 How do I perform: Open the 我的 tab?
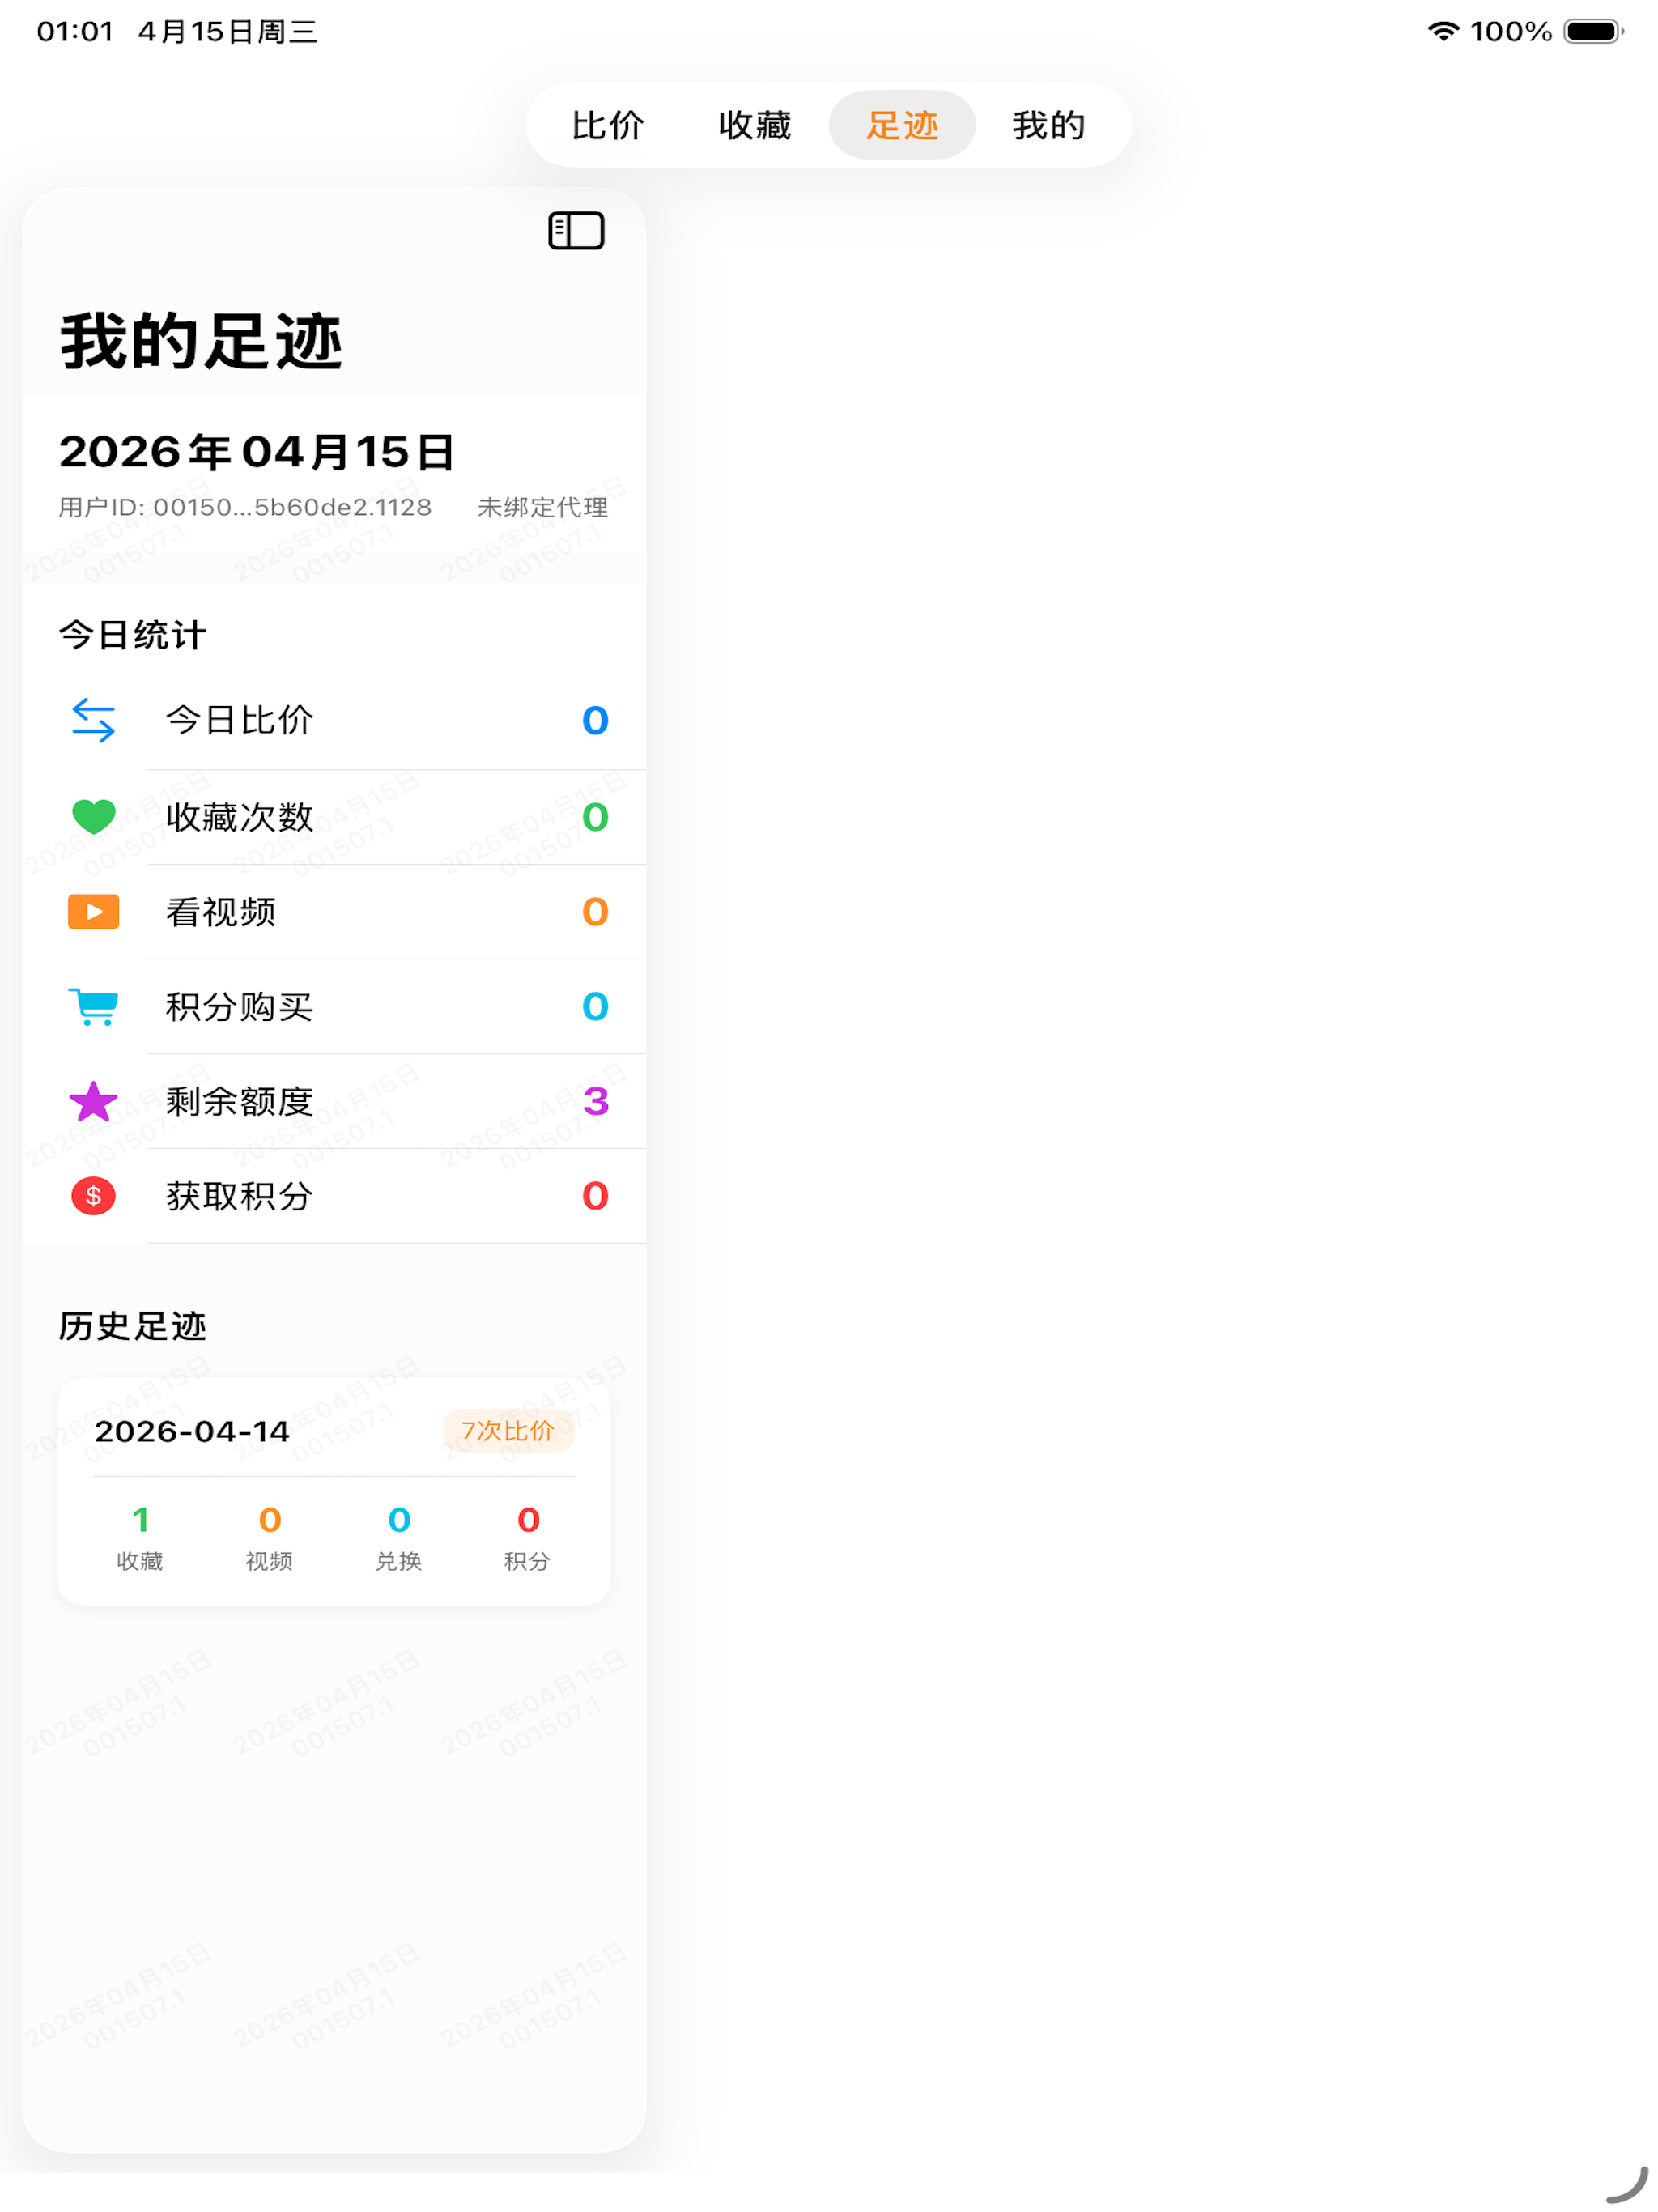tap(1049, 125)
